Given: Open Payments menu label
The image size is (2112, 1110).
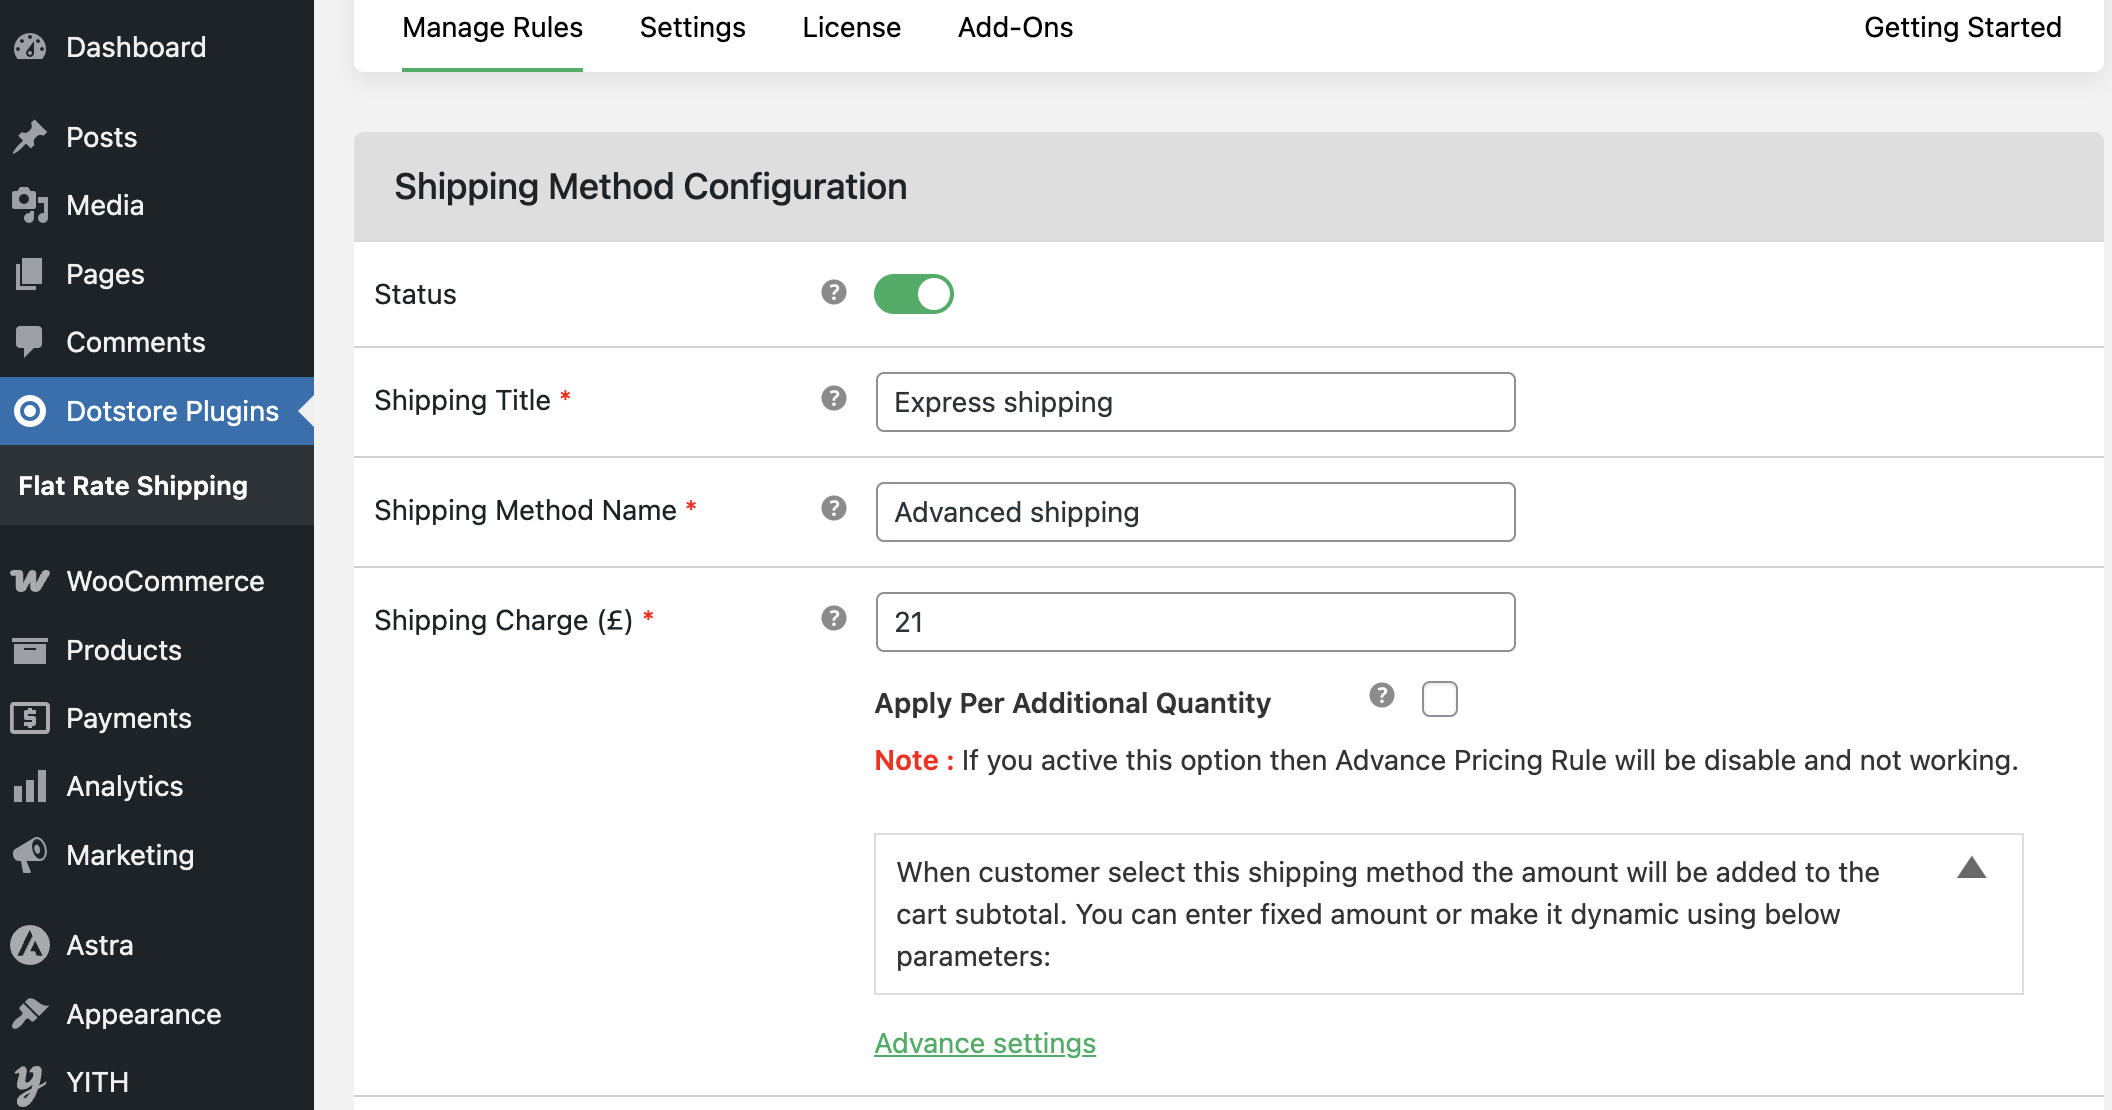Looking at the screenshot, I should [x=128, y=718].
